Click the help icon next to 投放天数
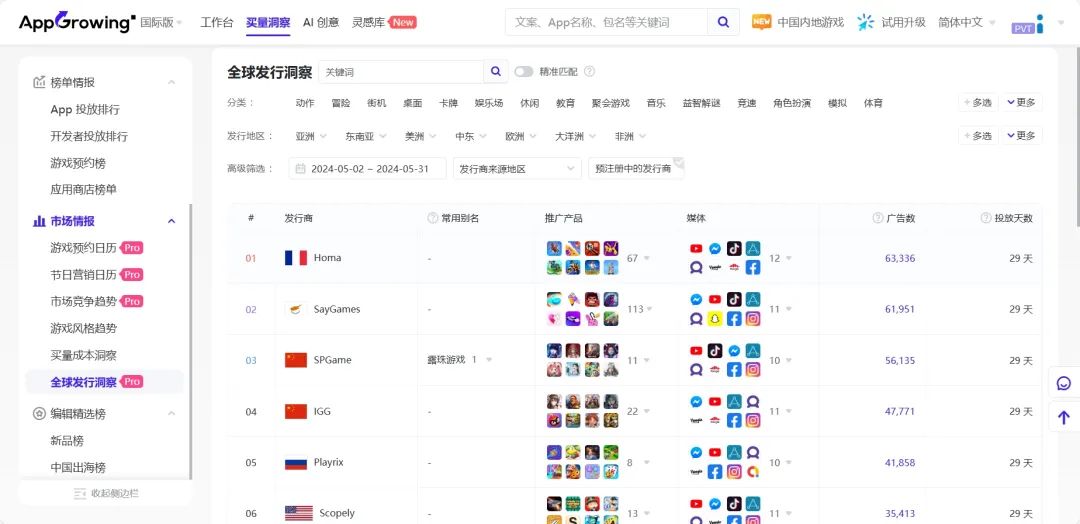This screenshot has height=524, width=1080. pyautogui.click(x=986, y=218)
